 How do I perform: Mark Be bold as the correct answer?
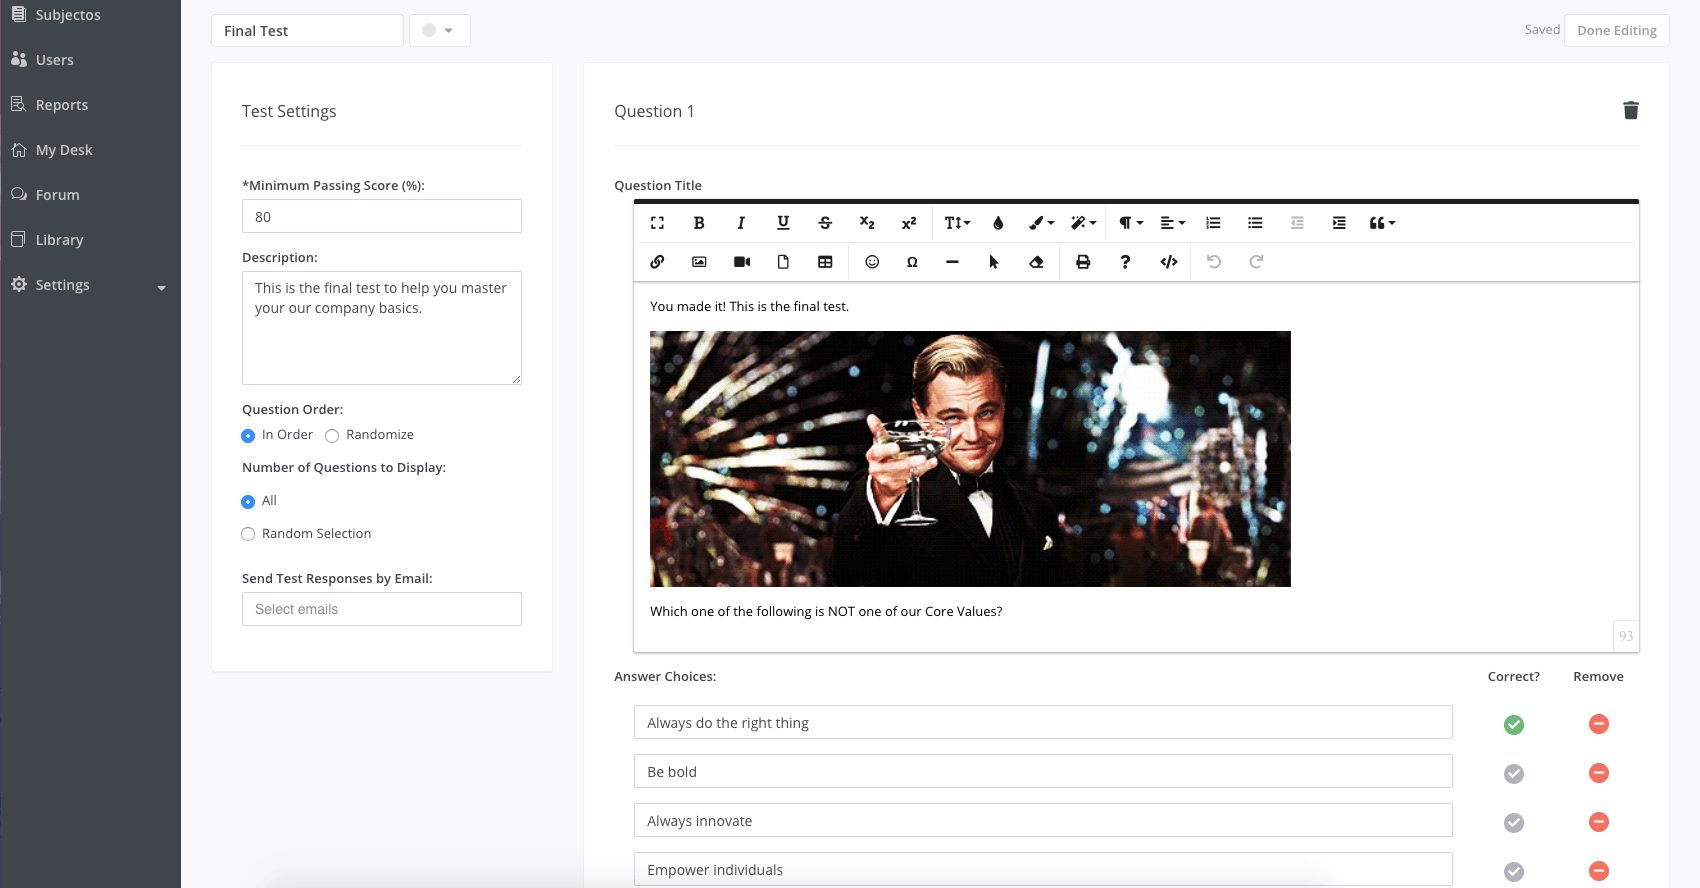(x=1514, y=773)
